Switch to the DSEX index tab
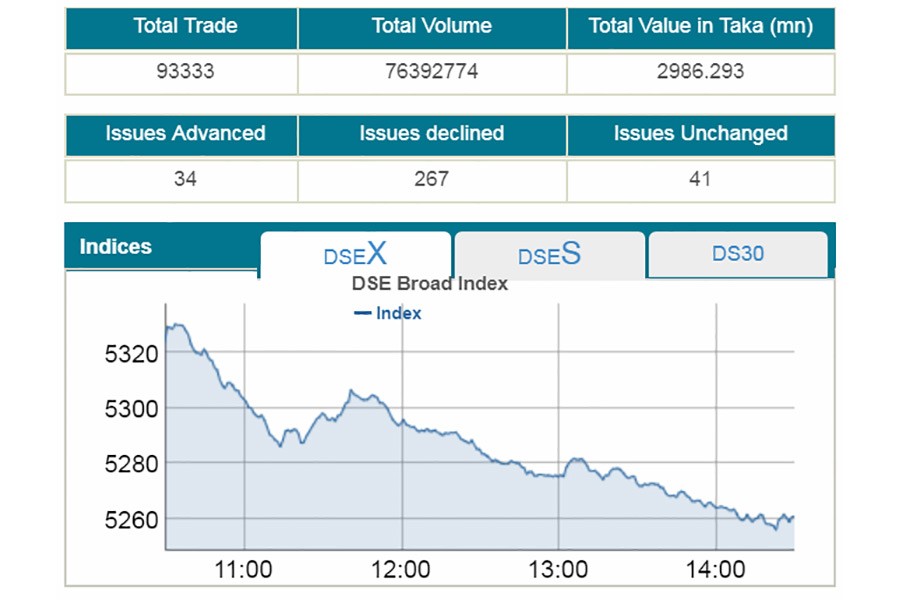The height and width of the screenshot is (600, 900). pyautogui.click(x=355, y=254)
